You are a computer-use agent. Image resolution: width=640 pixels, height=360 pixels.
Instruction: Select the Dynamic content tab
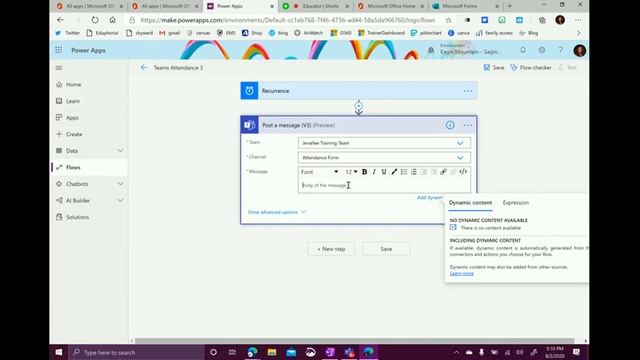[470, 202]
